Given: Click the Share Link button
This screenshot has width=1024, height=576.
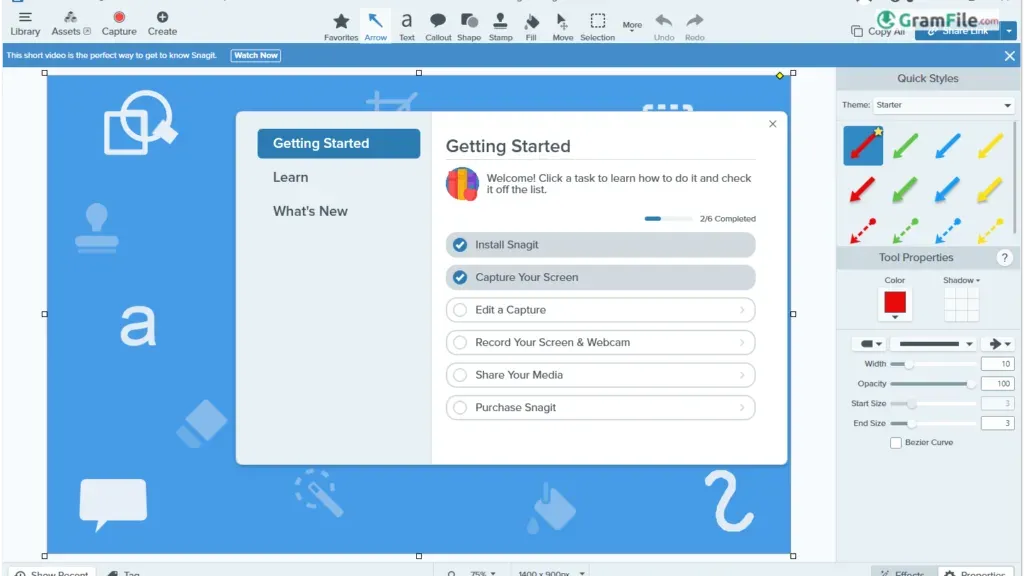Looking at the screenshot, I should [x=957, y=31].
